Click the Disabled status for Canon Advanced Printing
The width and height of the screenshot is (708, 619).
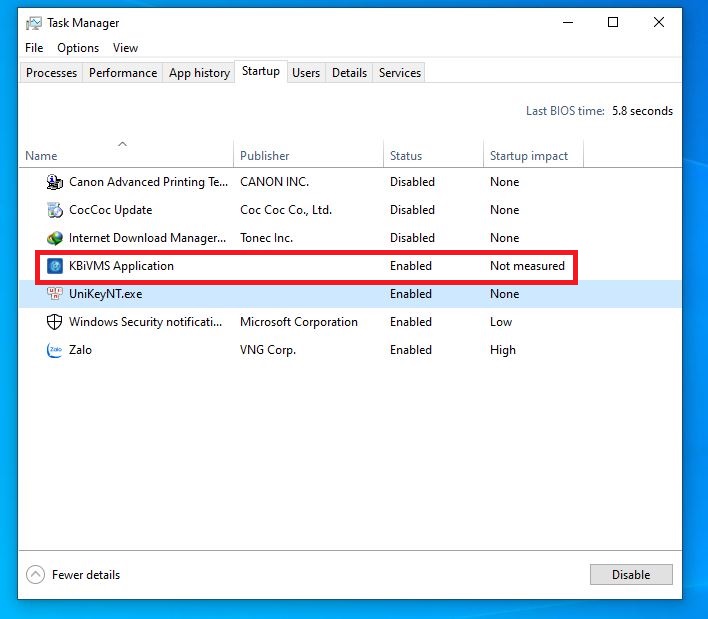point(412,182)
